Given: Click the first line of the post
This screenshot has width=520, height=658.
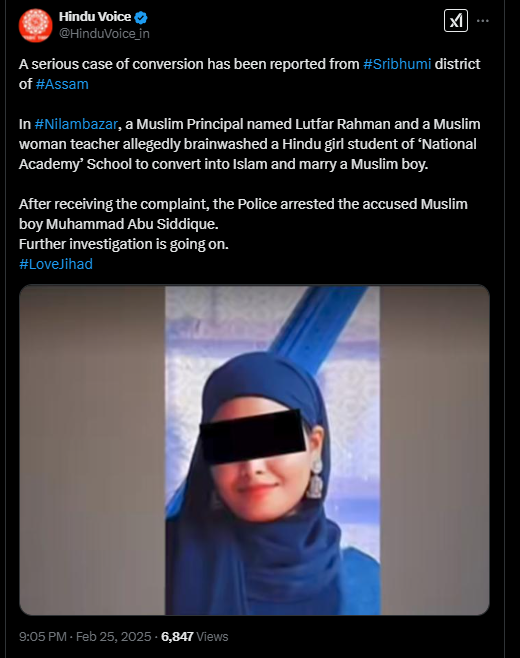Looking at the screenshot, I should tap(249, 64).
